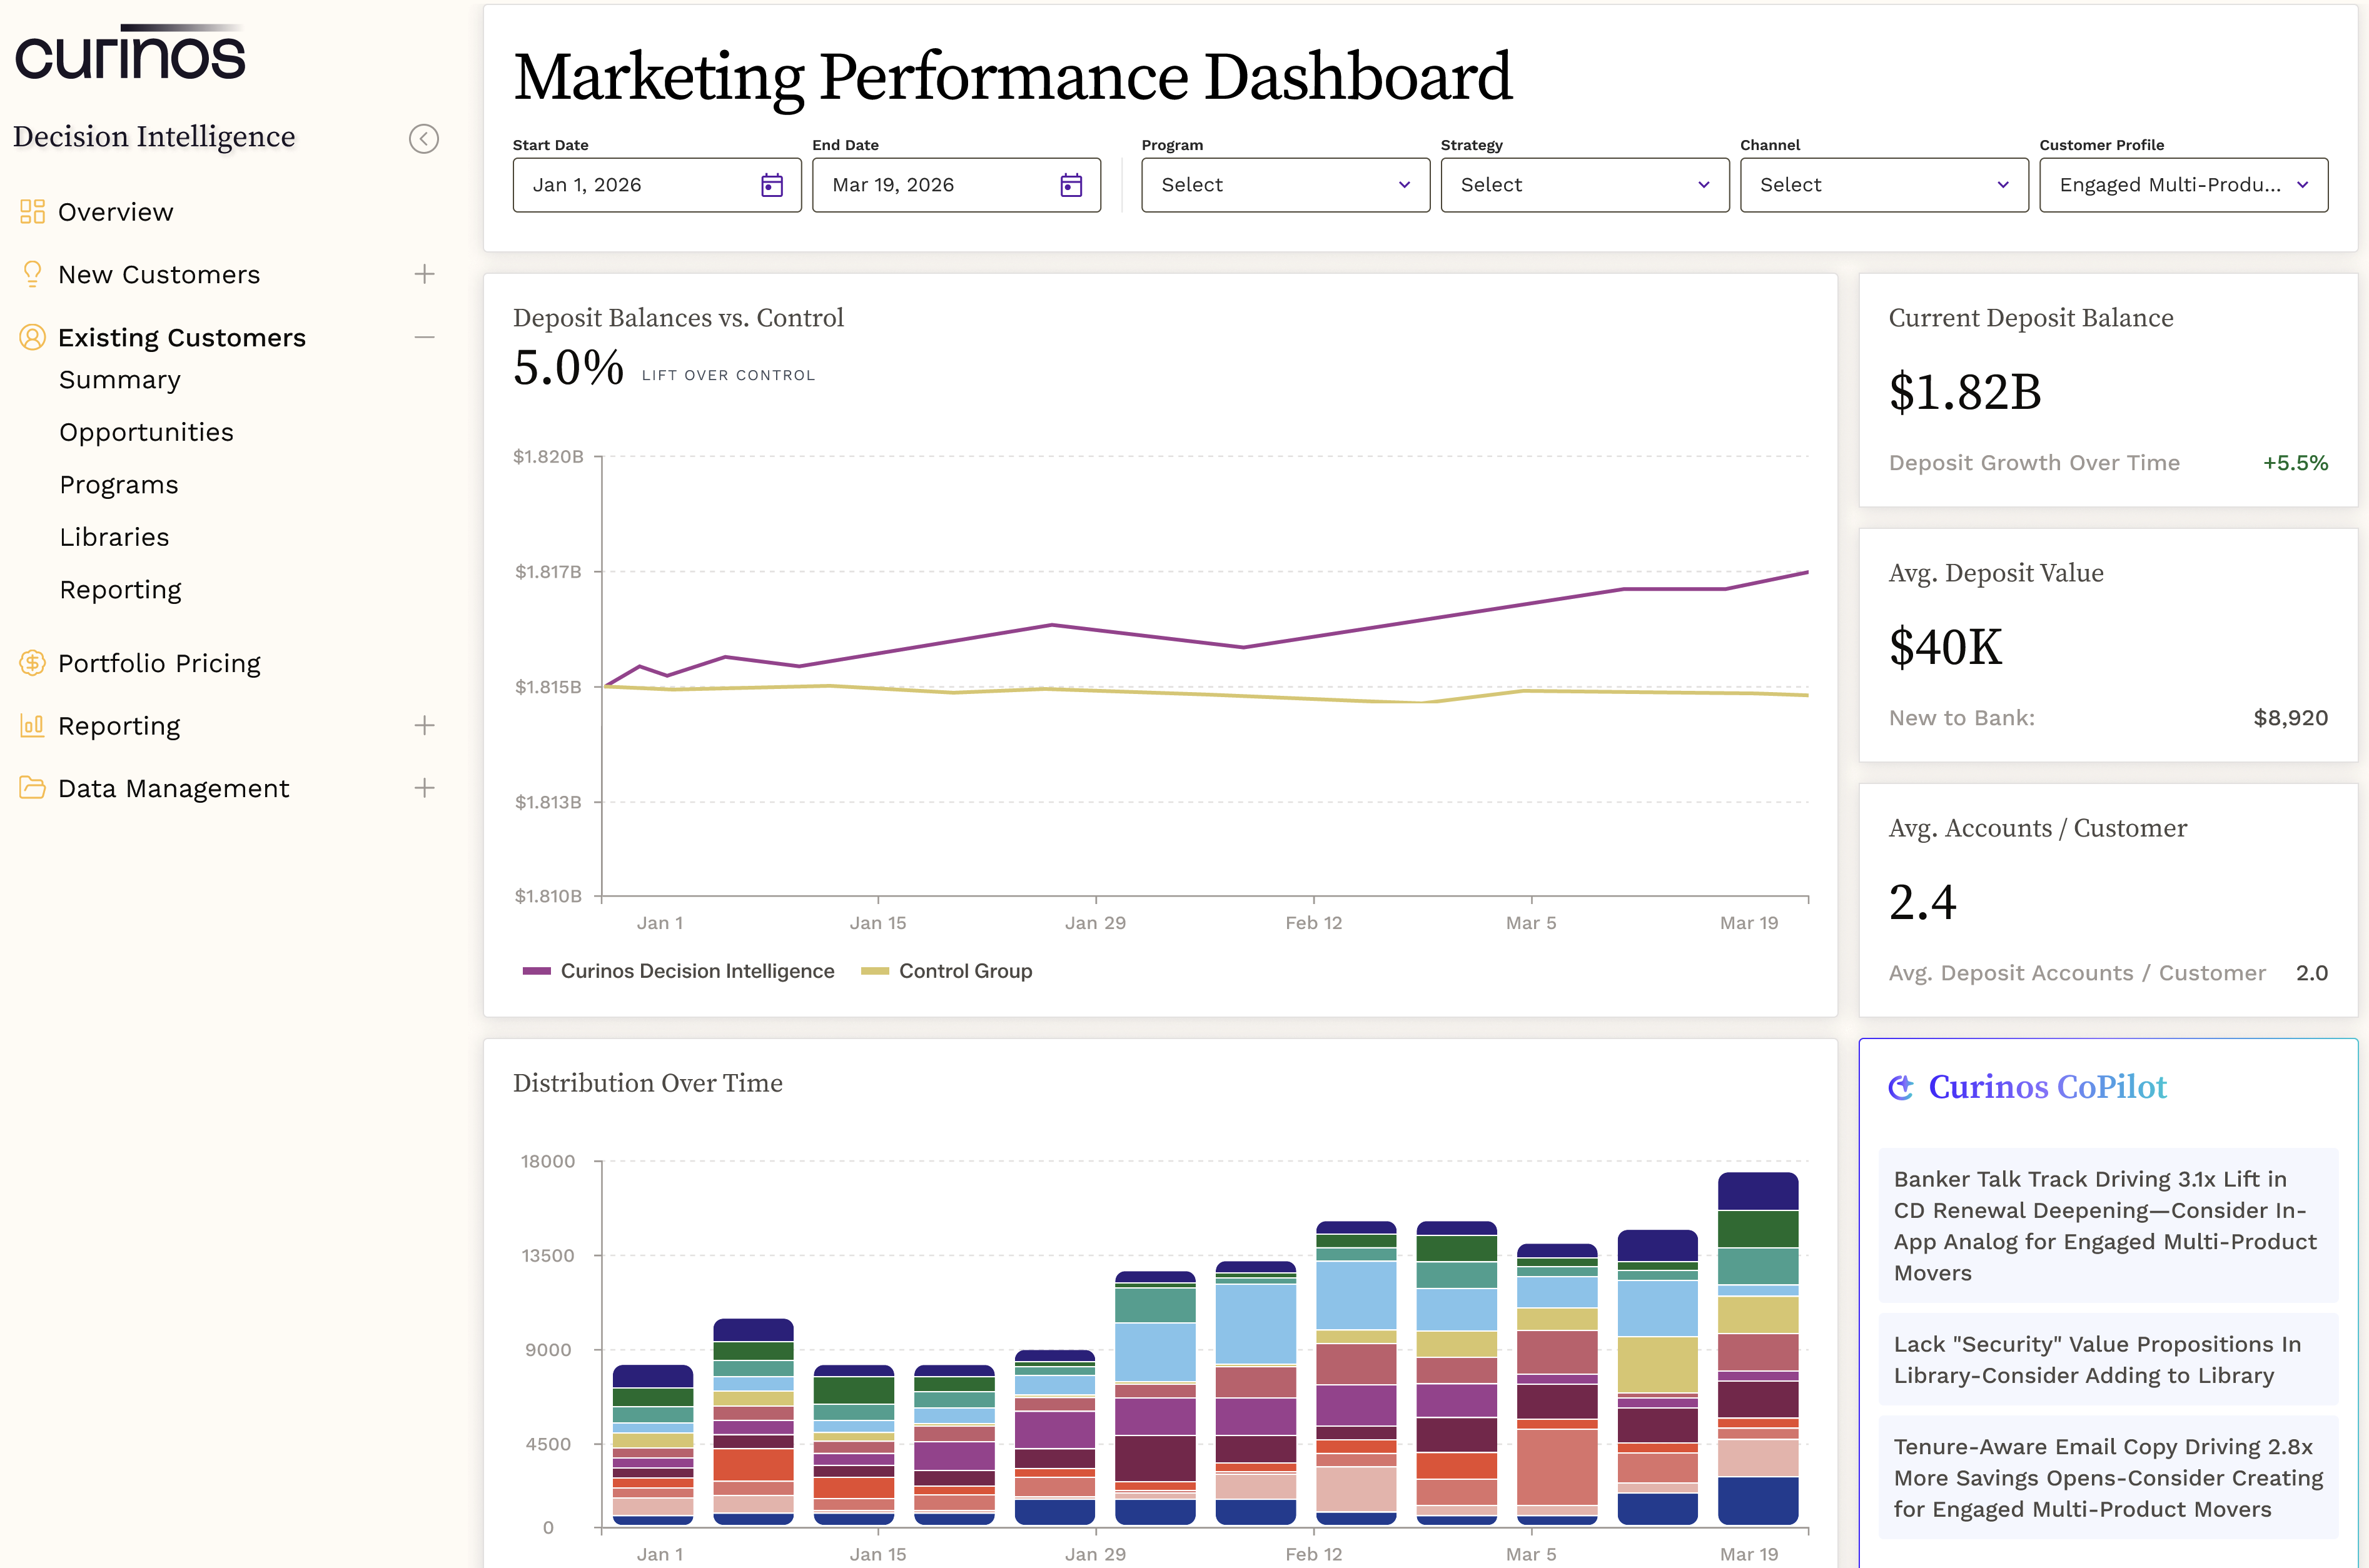Click the Reporting bar-chart icon
2369x1568 pixels.
tap(32, 725)
